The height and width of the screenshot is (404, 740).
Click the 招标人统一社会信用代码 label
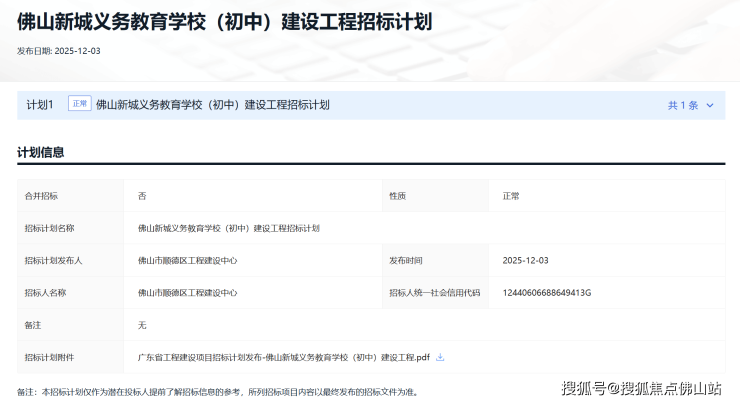point(435,293)
